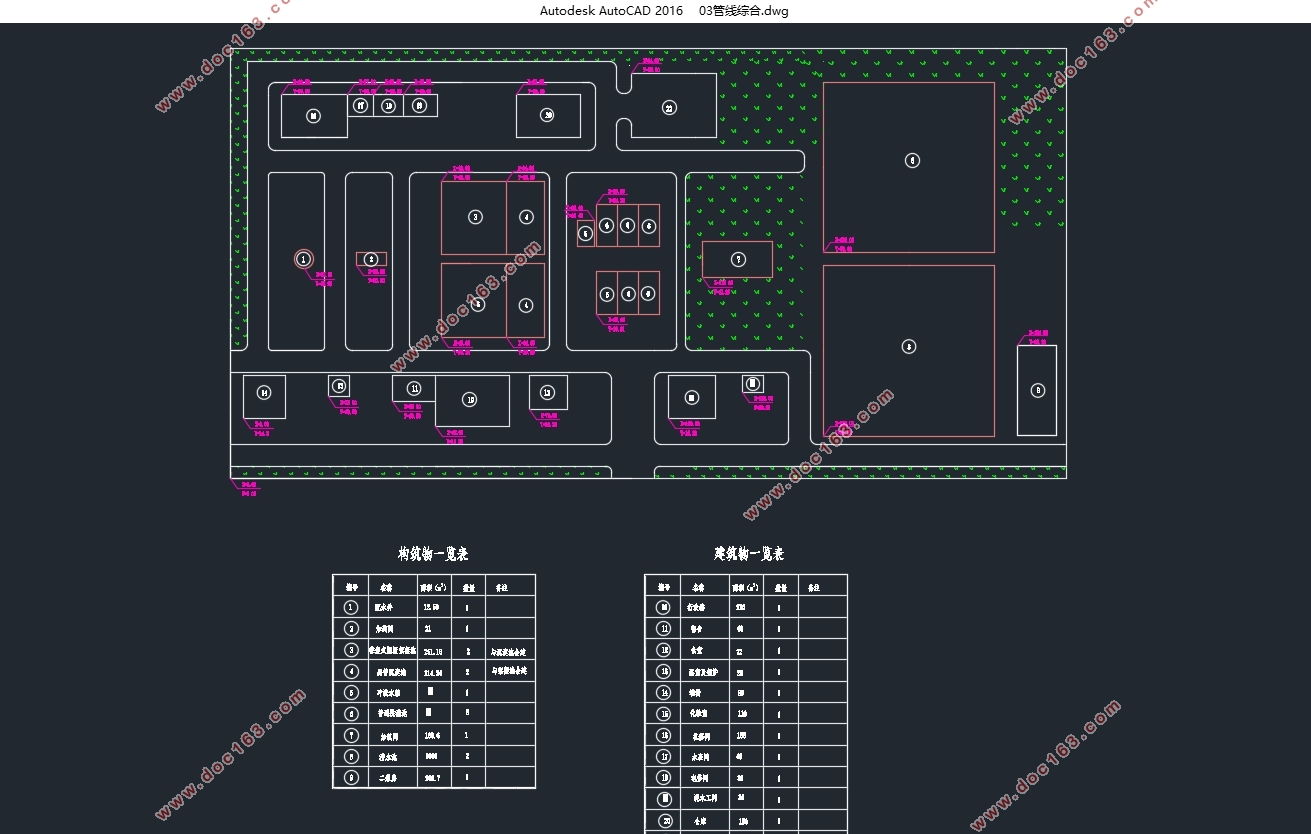The width and height of the screenshot is (1311, 834).
Task: Click the 251.18 area cell in table
Action: 433,650
